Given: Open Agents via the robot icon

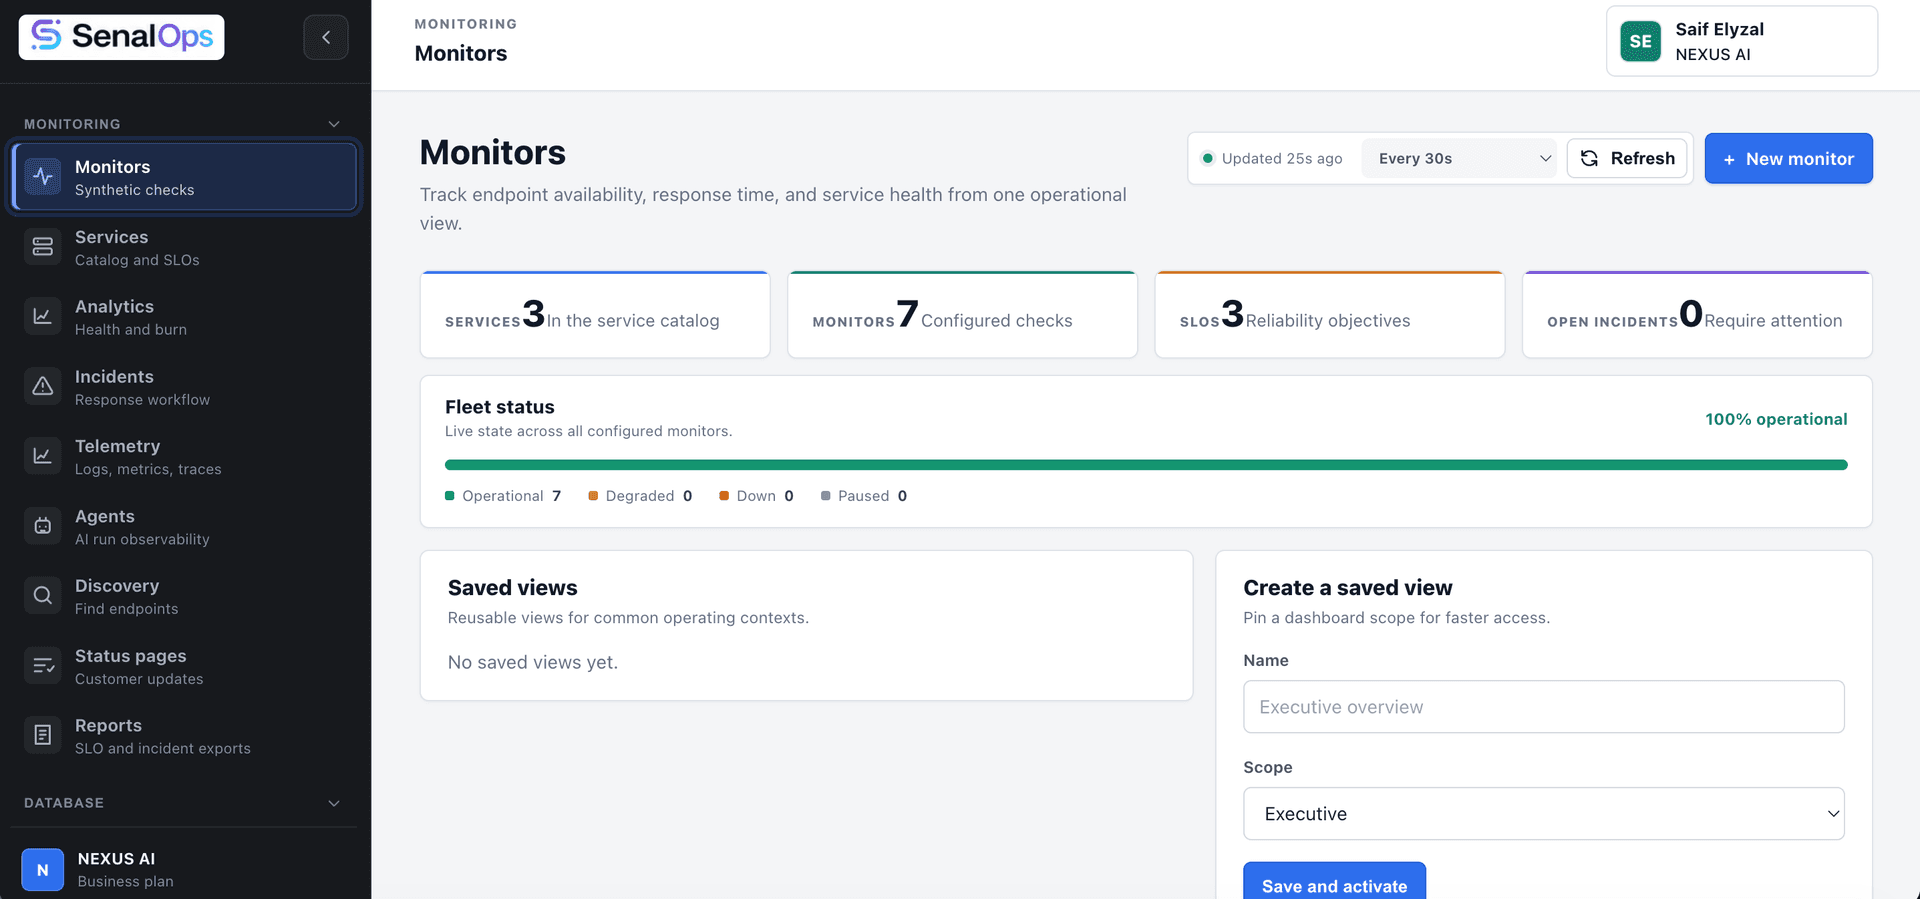Looking at the screenshot, I should [x=43, y=526].
